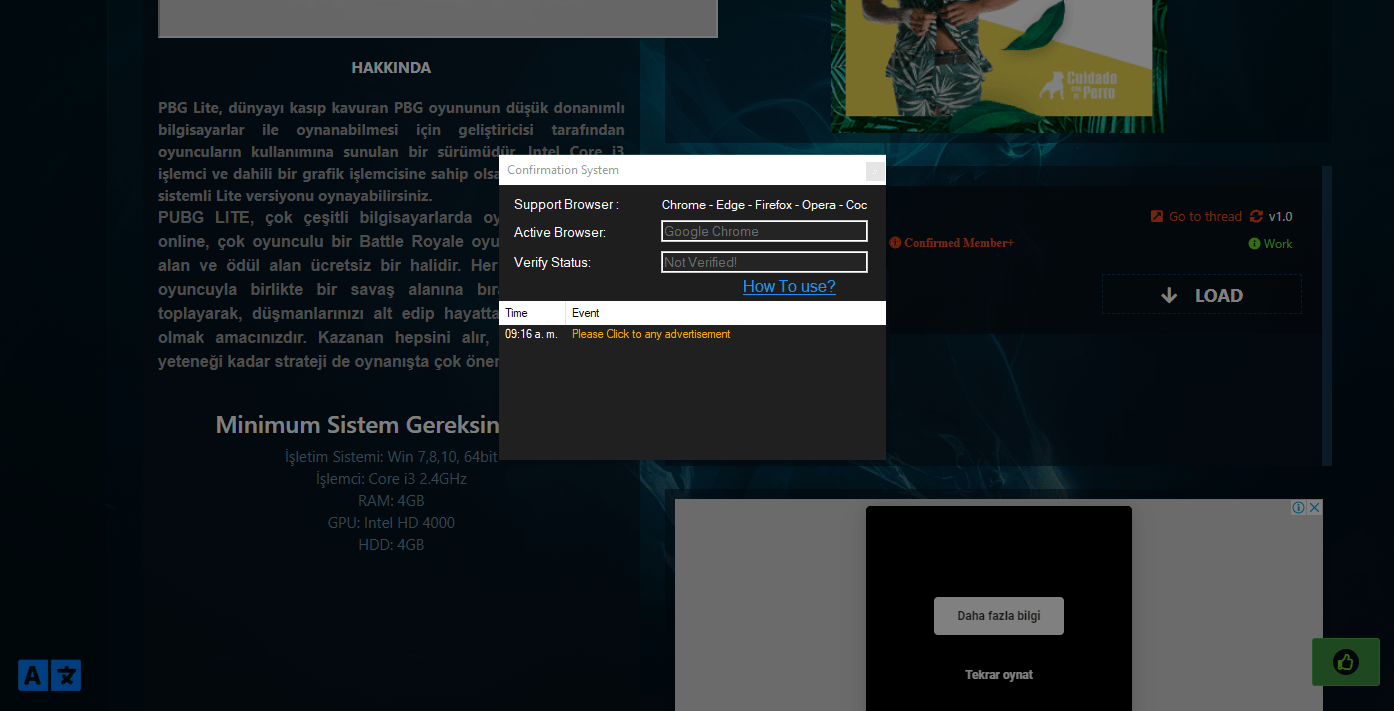This screenshot has height=711, width=1394.
Task: Click the 'GPU: Intel HD 4000' requirement line
Action: [x=391, y=522]
